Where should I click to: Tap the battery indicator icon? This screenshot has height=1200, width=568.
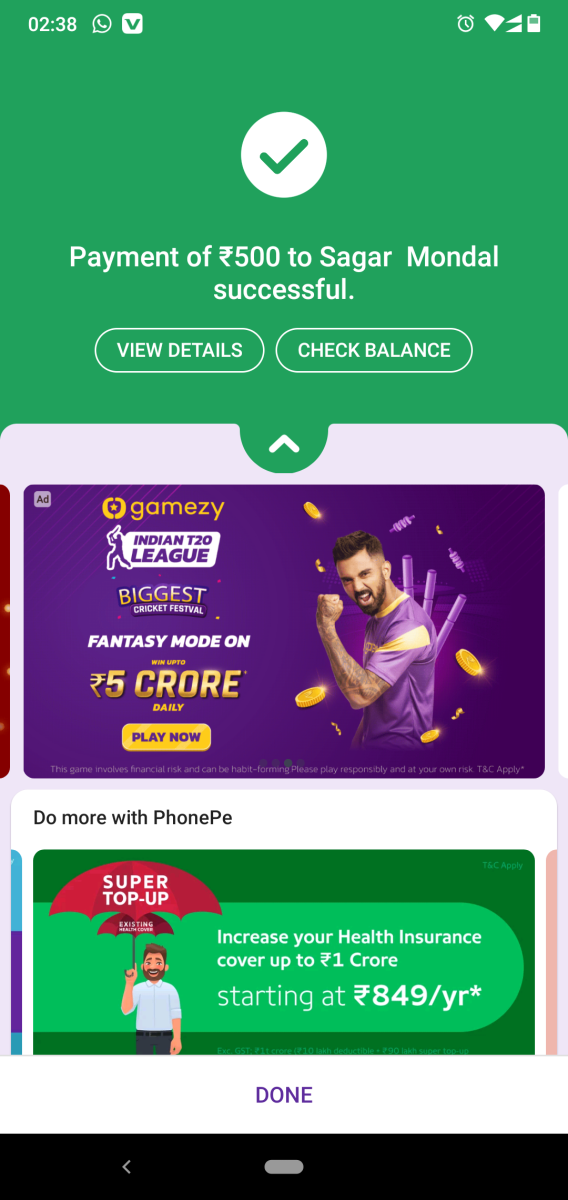click(x=535, y=24)
